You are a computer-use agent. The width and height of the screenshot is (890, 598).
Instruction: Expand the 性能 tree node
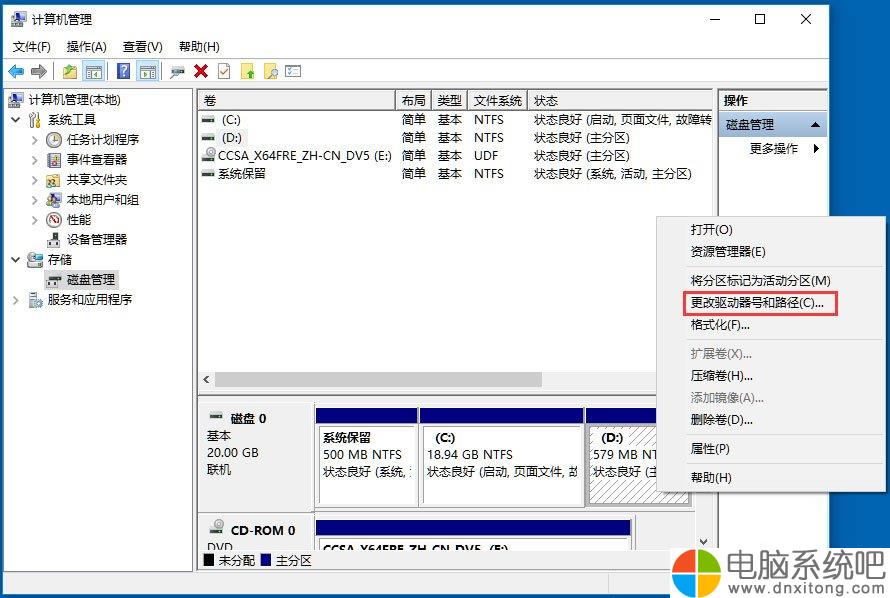pos(34,220)
